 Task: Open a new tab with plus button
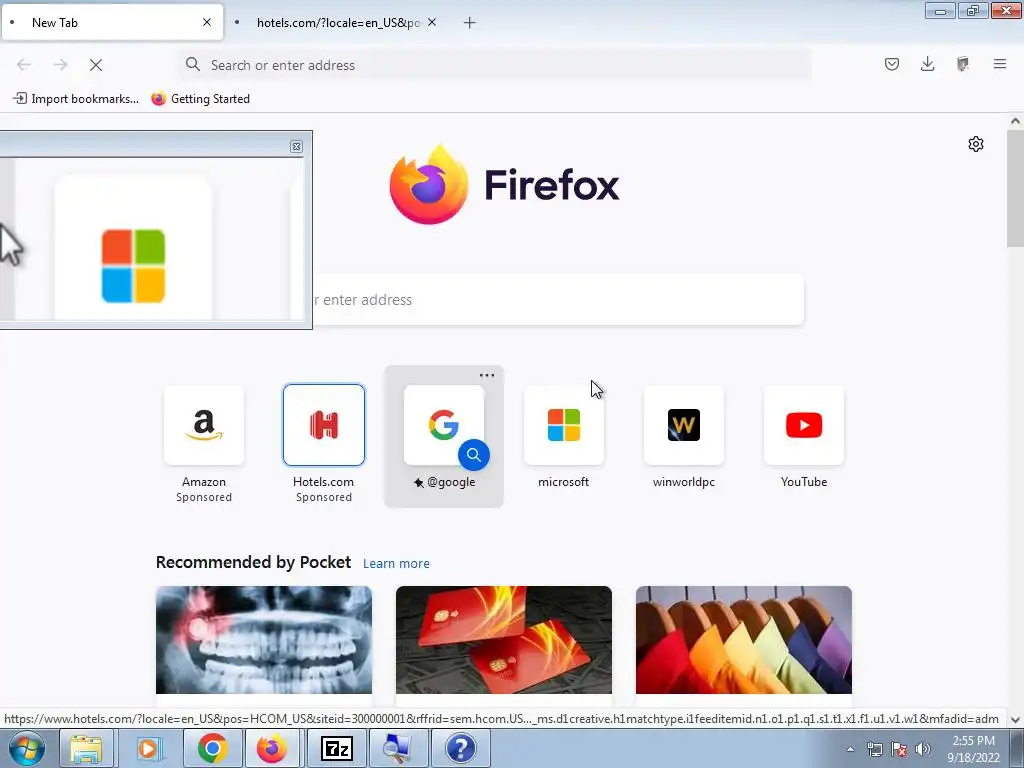tap(470, 23)
